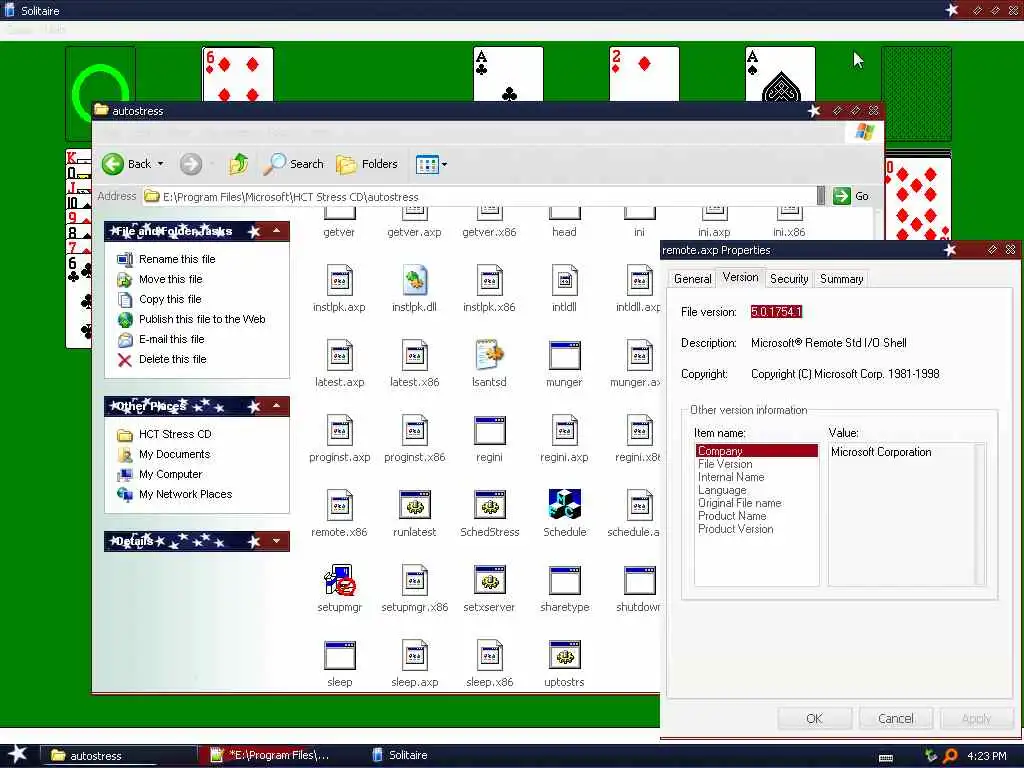
Task: Open the address bar dropdown arrow
Action: pos(821,196)
